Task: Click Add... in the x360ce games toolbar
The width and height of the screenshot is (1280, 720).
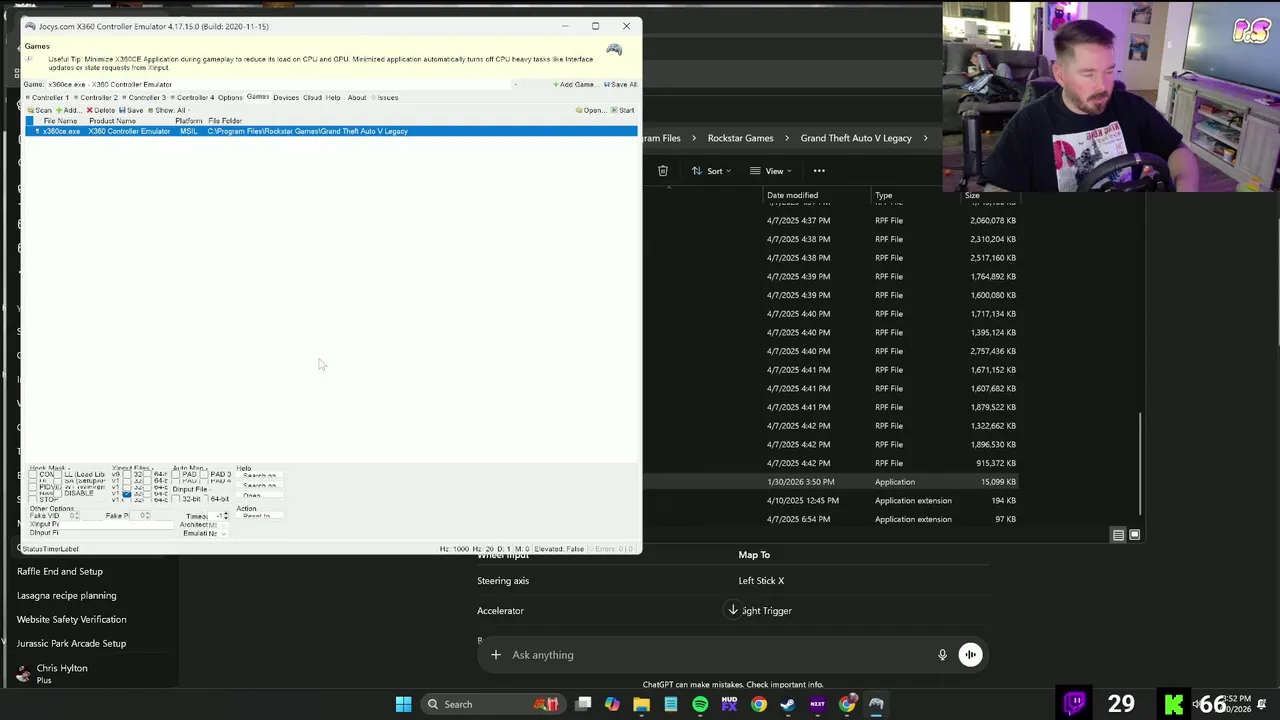Action: [69, 110]
